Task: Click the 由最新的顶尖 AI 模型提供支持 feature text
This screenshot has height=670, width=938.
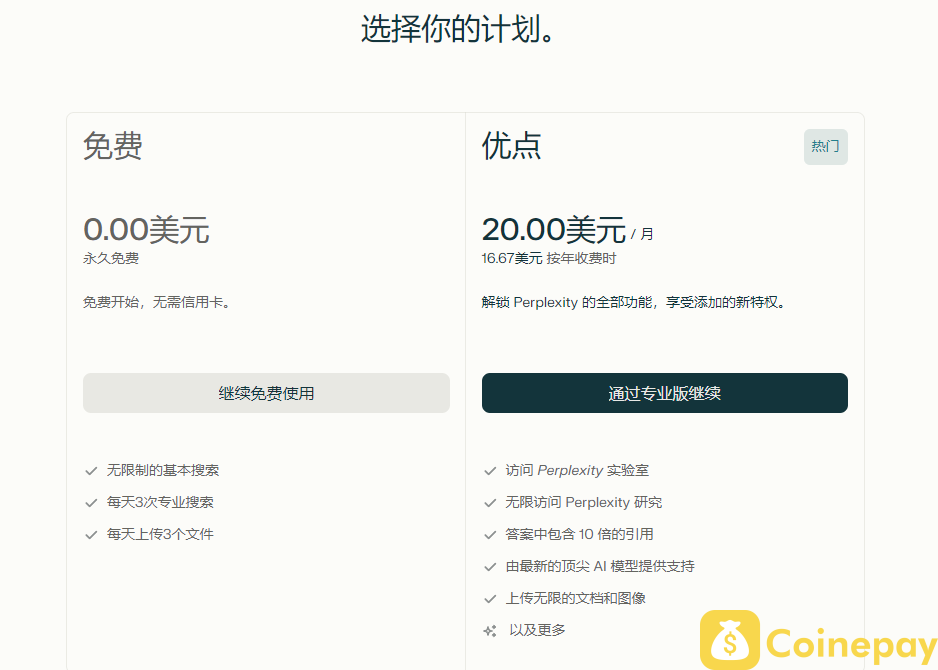Action: [x=600, y=566]
